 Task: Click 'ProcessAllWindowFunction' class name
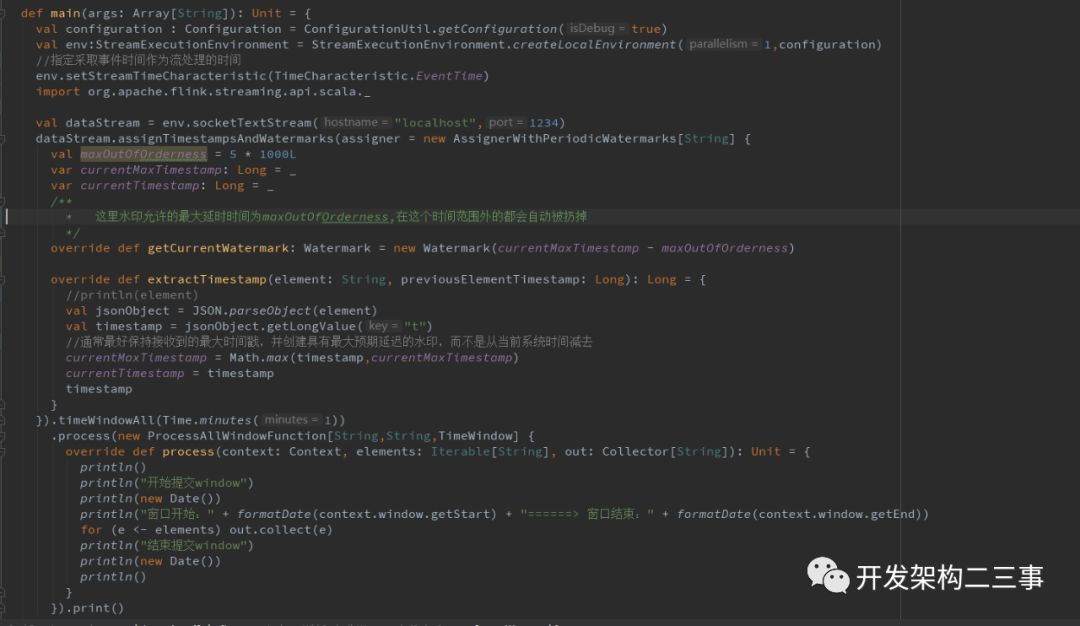pyautogui.click(x=236, y=436)
